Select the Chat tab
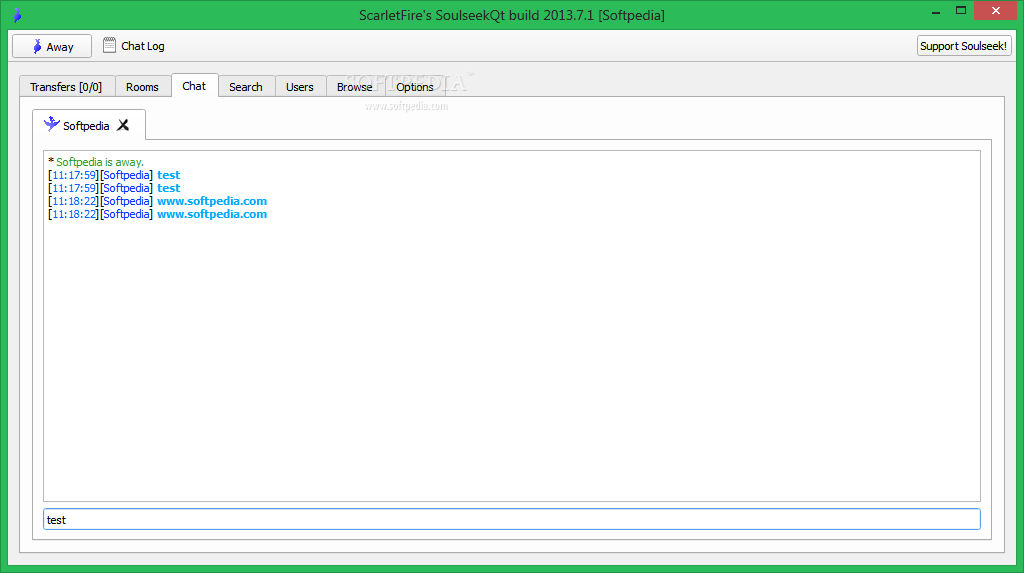 click(195, 86)
